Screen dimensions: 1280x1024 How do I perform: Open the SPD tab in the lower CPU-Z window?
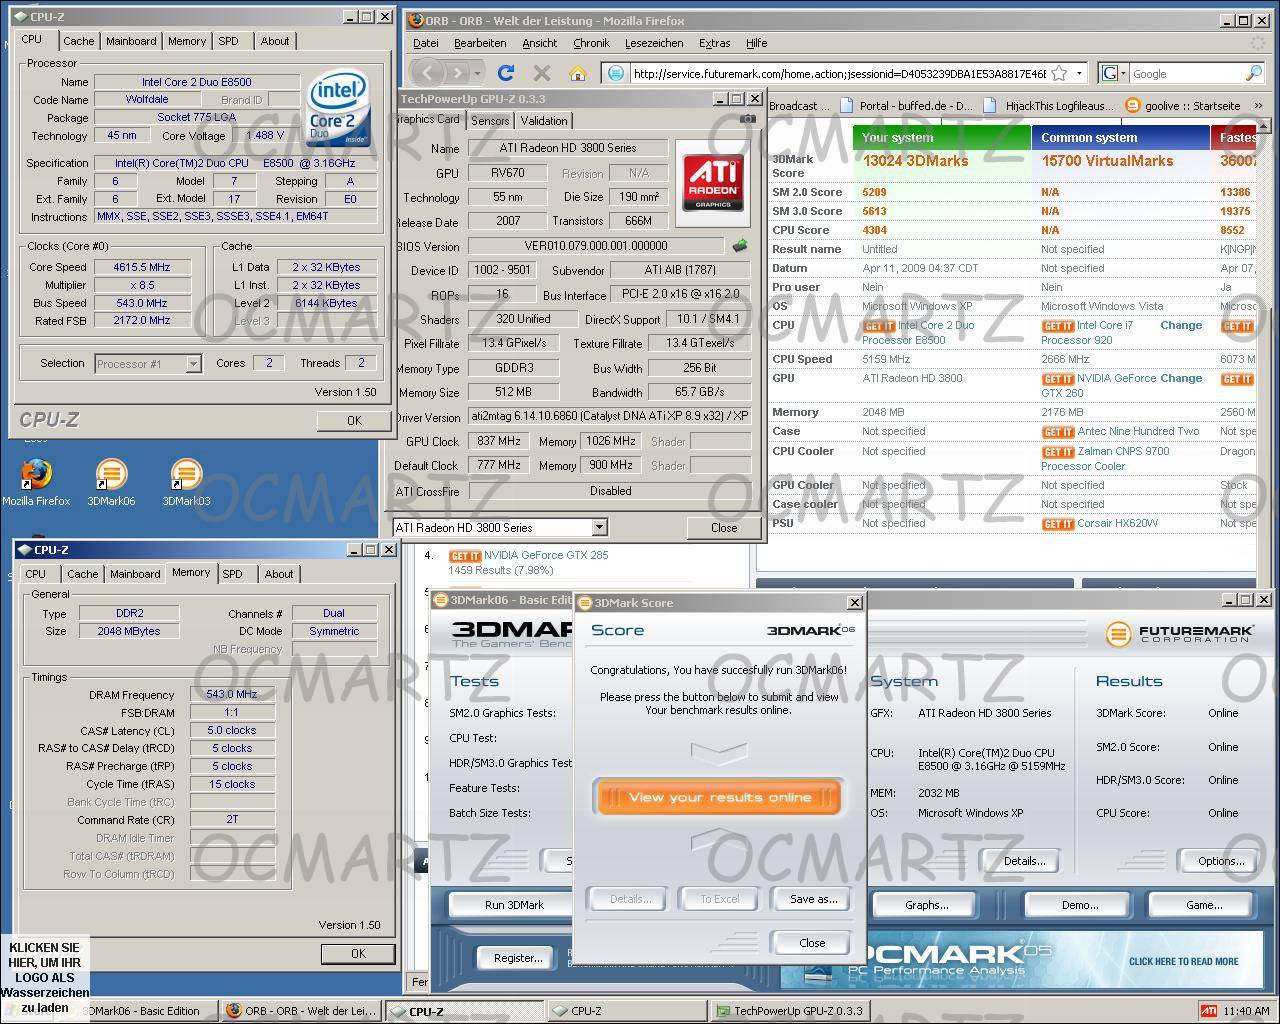(x=233, y=574)
